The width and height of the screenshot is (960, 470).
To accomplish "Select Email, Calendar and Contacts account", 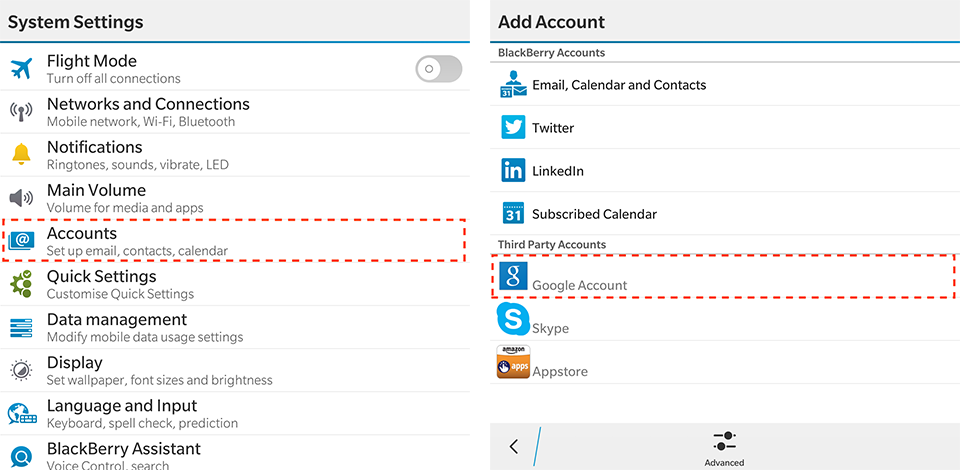I will 619,86.
